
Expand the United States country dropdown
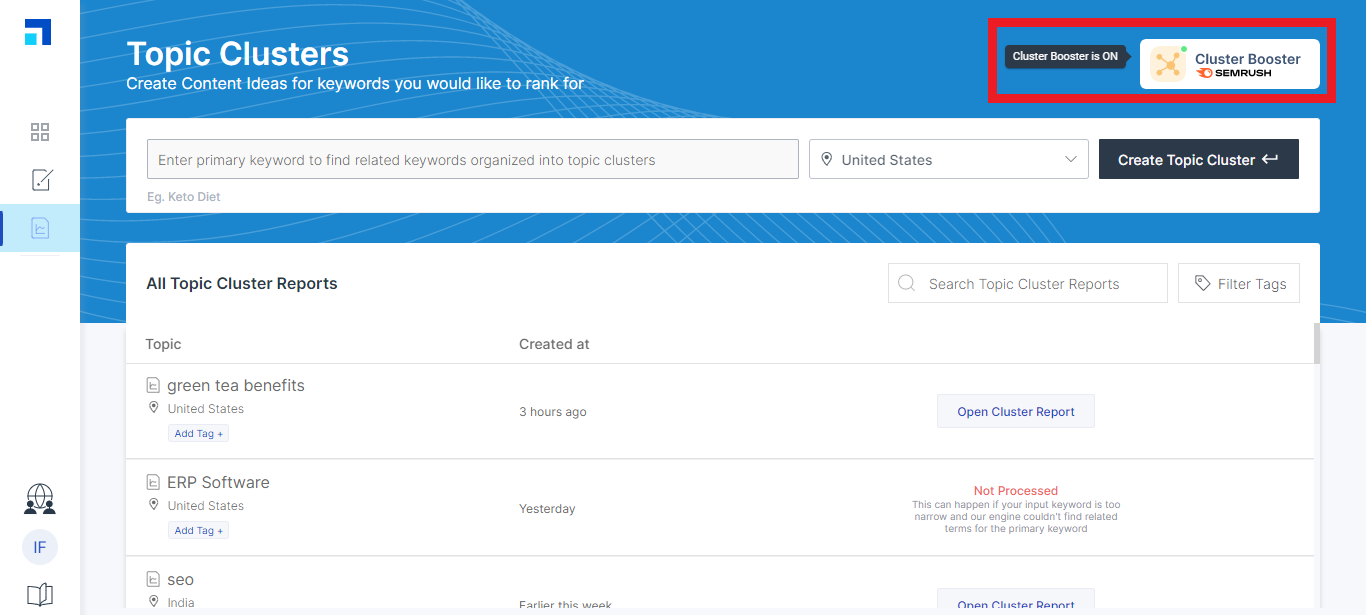948,160
